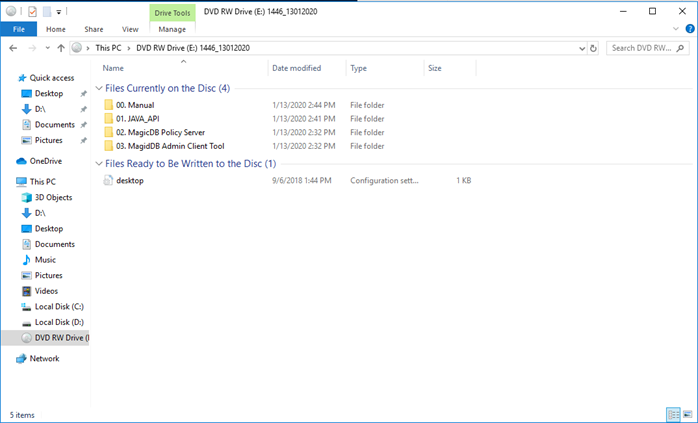Viewport: 698px width, 423px height.
Task: Click the Desktop item under This PC
Action: point(49,228)
